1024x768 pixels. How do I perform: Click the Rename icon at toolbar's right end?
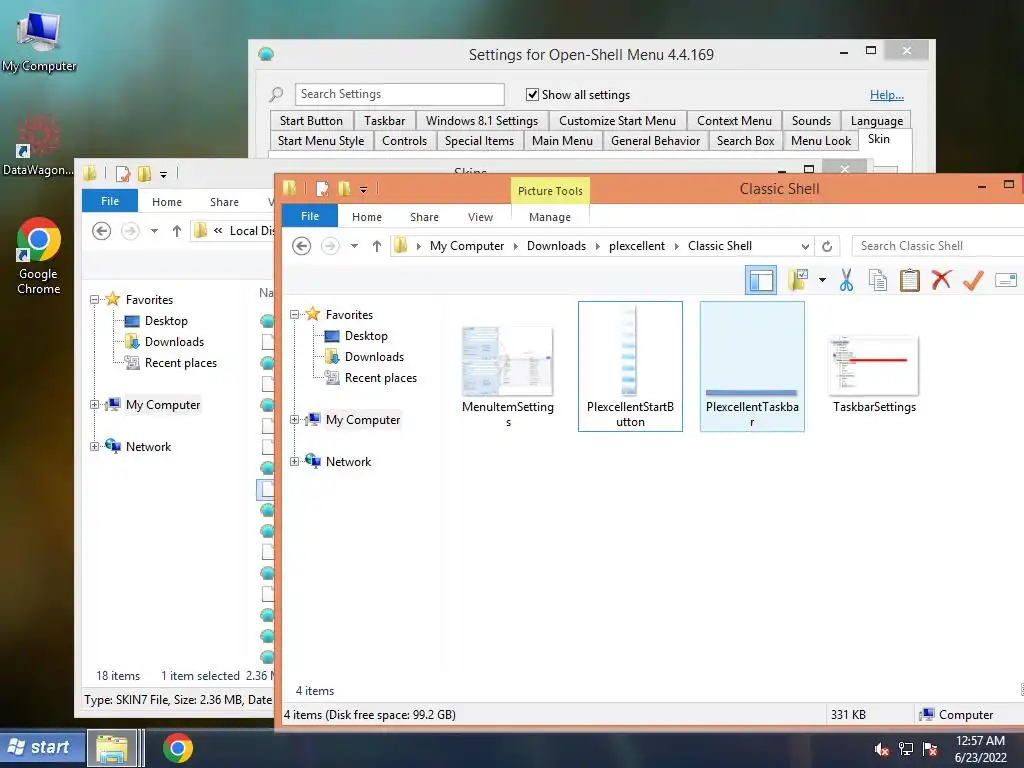[x=1006, y=280]
